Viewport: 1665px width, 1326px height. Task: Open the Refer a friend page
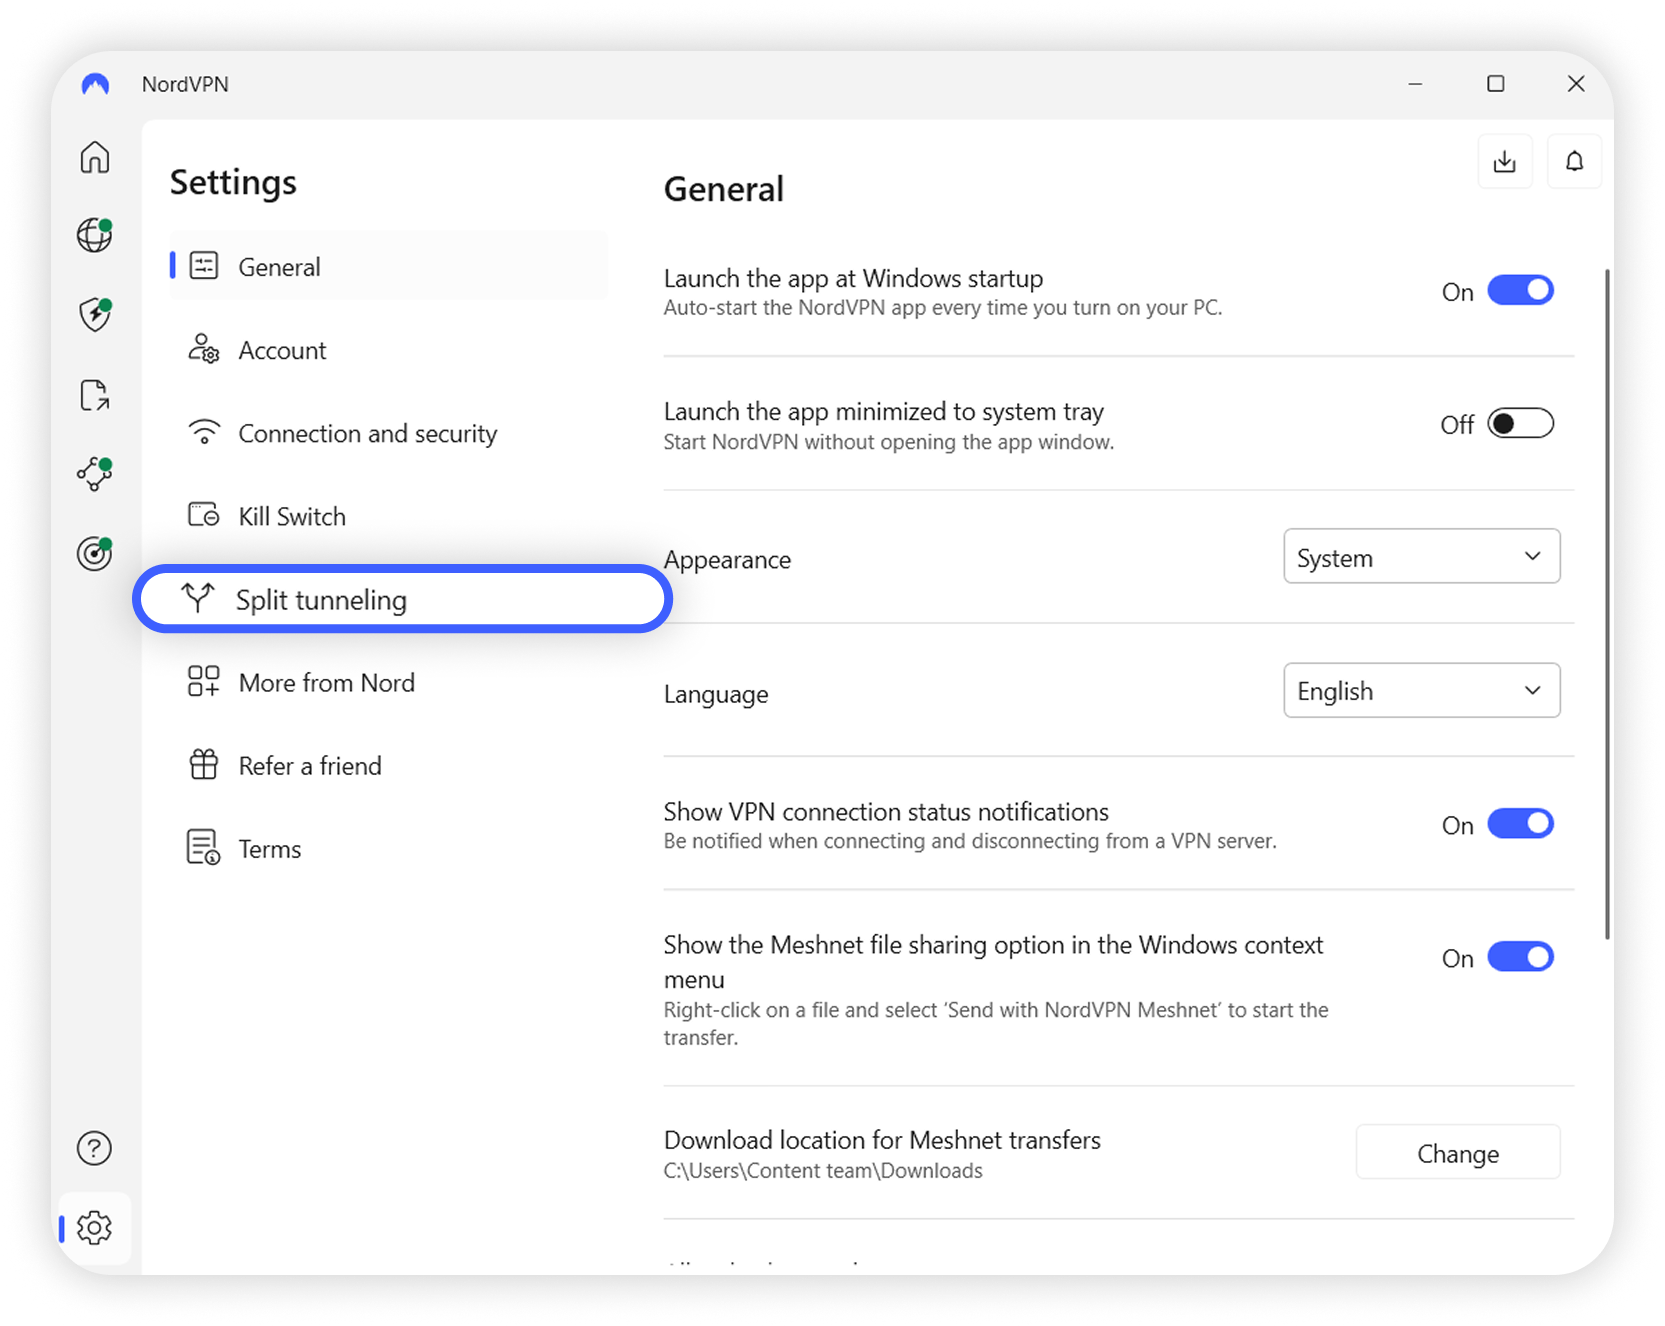pos(309,765)
